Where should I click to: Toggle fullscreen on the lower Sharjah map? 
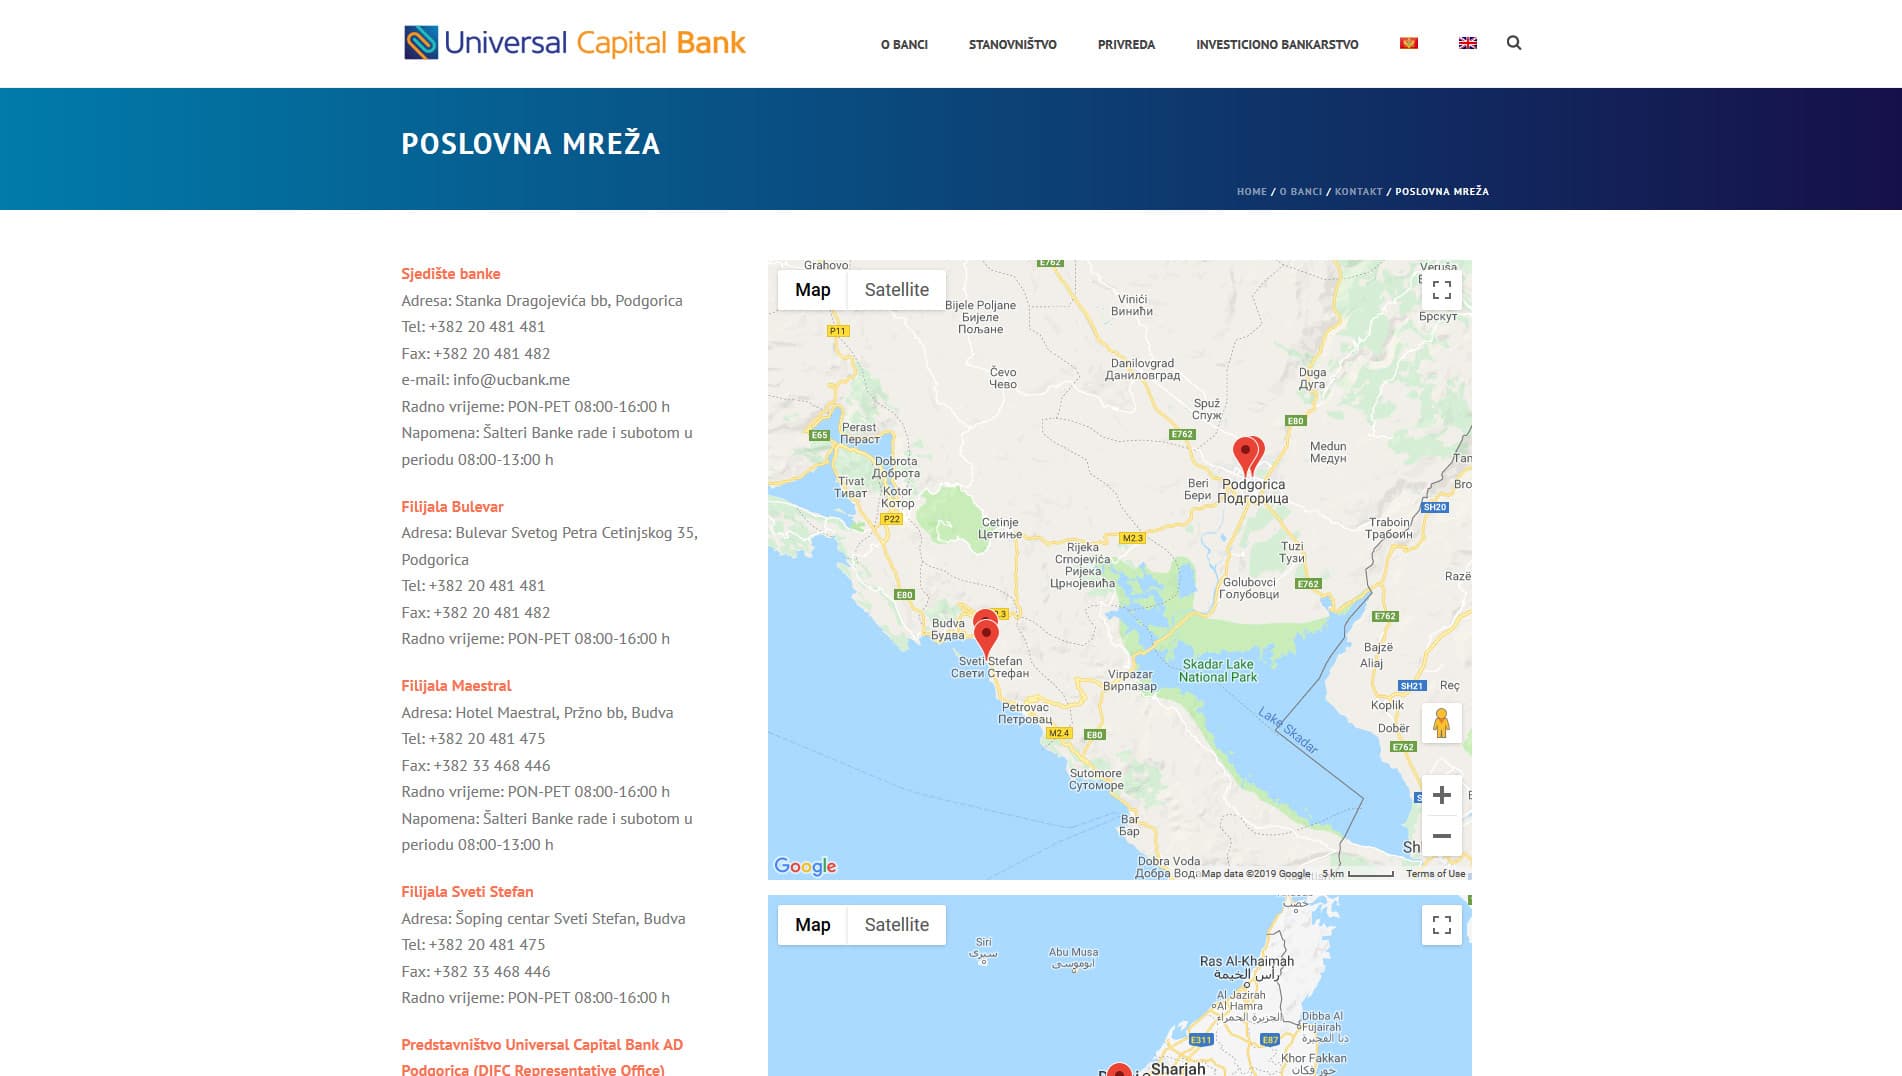tap(1442, 925)
